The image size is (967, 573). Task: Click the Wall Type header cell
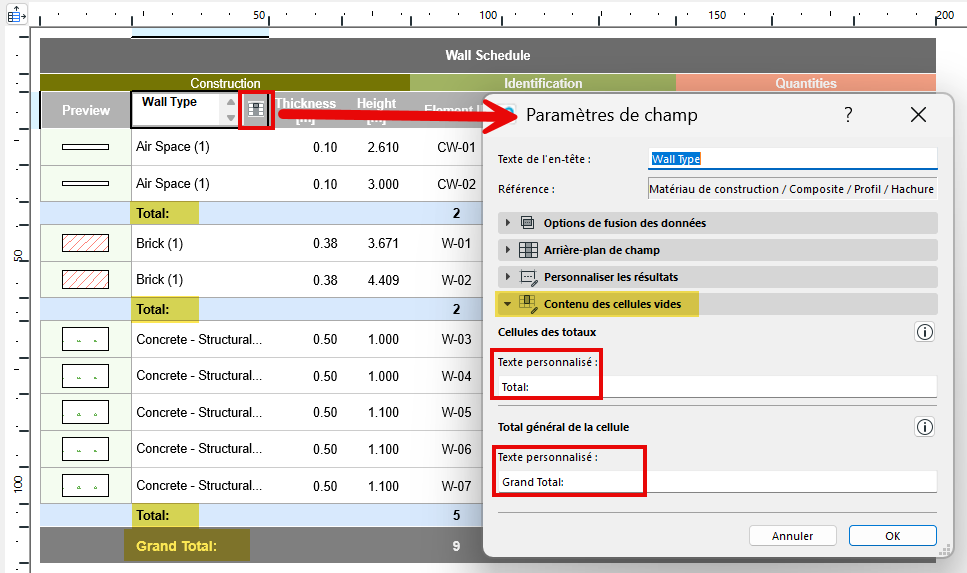tap(176, 110)
